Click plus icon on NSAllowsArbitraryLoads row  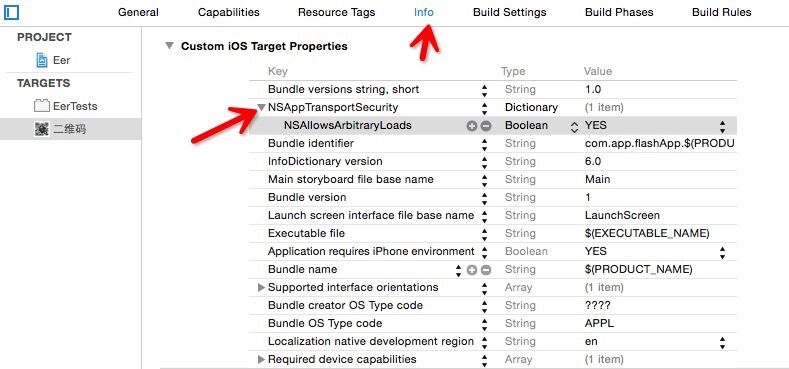coord(471,126)
